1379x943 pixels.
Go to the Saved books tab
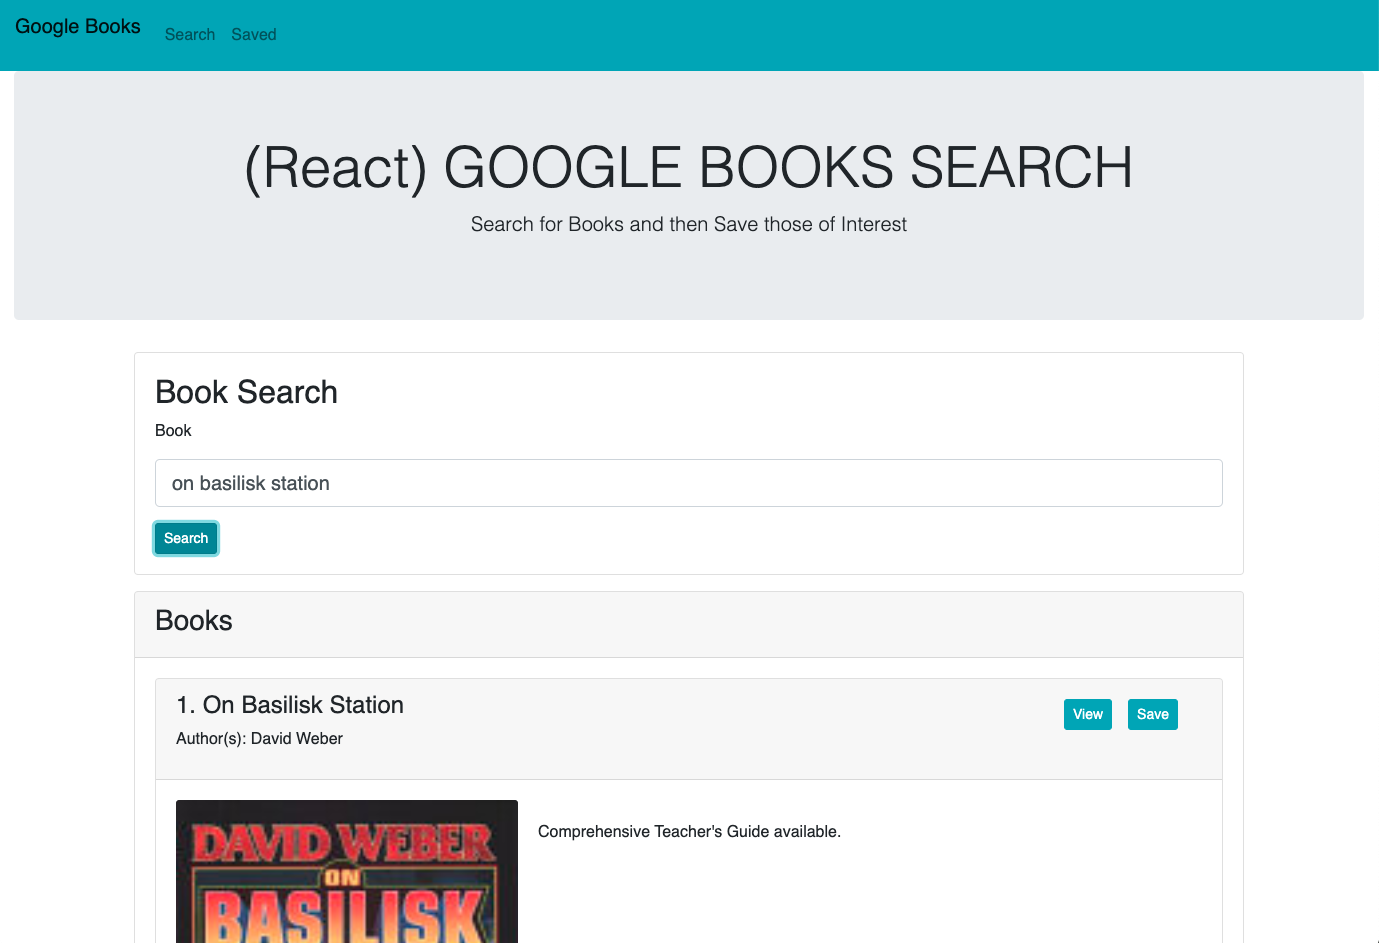[x=253, y=35]
